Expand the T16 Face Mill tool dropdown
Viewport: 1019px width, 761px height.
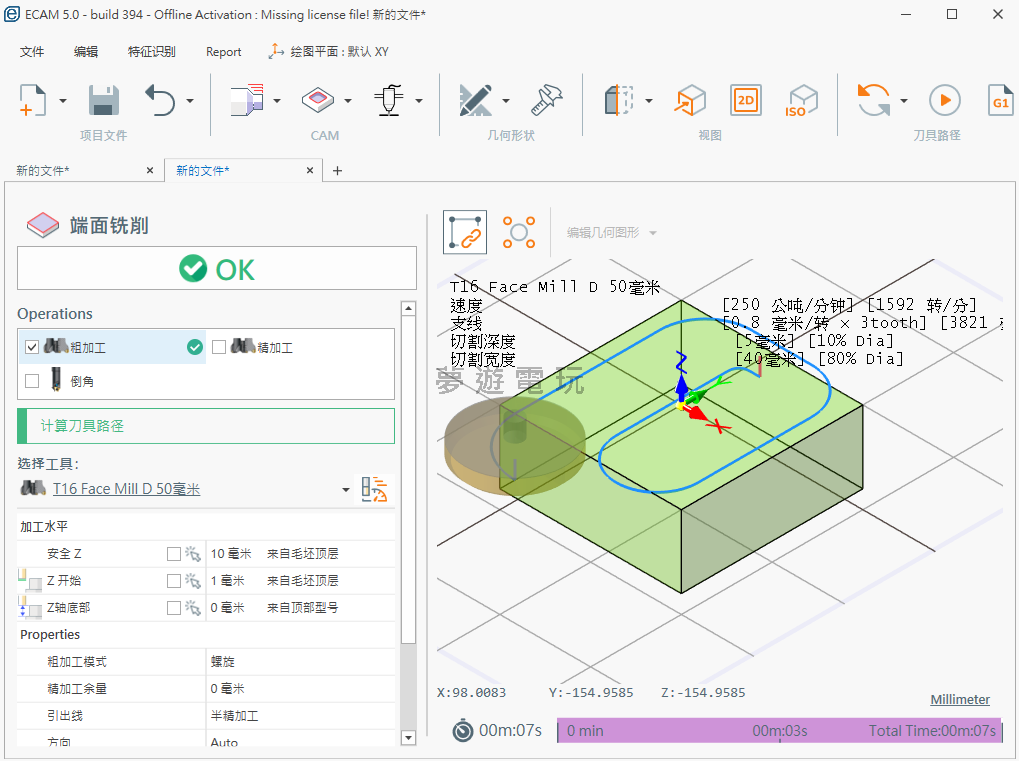346,490
